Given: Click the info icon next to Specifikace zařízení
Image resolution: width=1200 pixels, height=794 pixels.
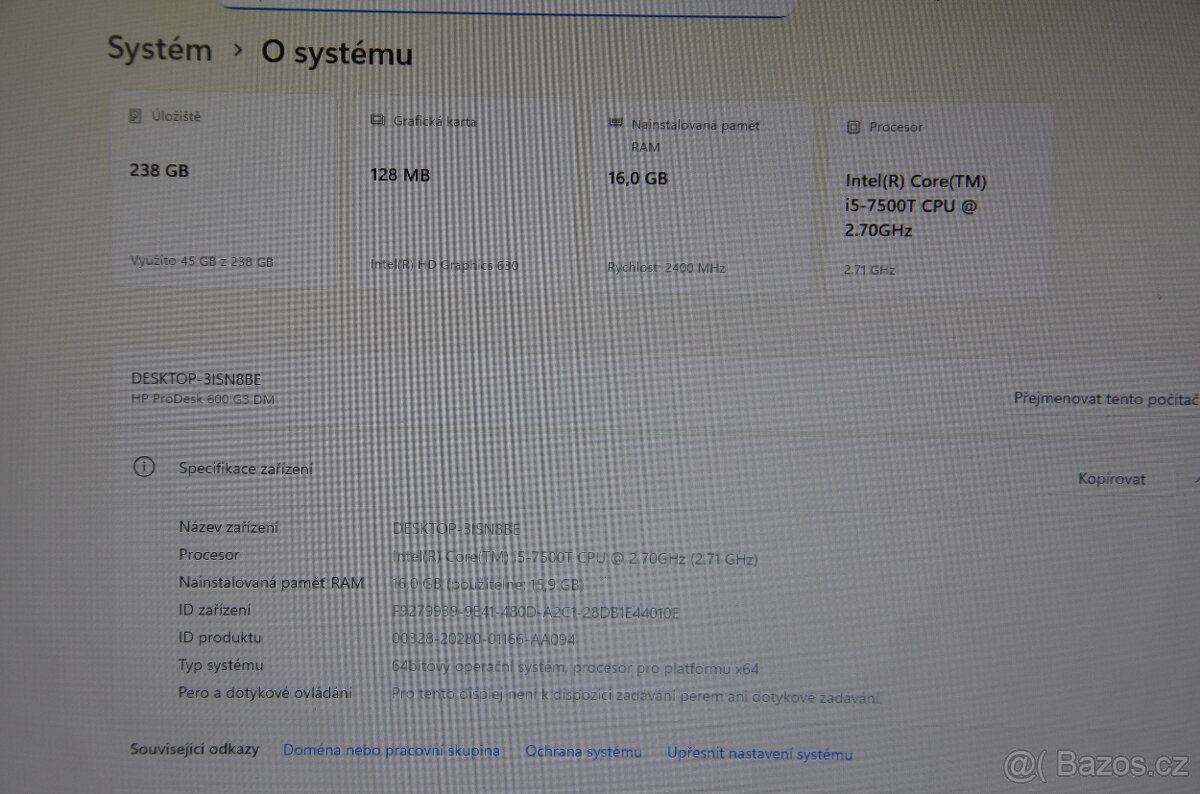Looking at the screenshot, I should [x=146, y=467].
